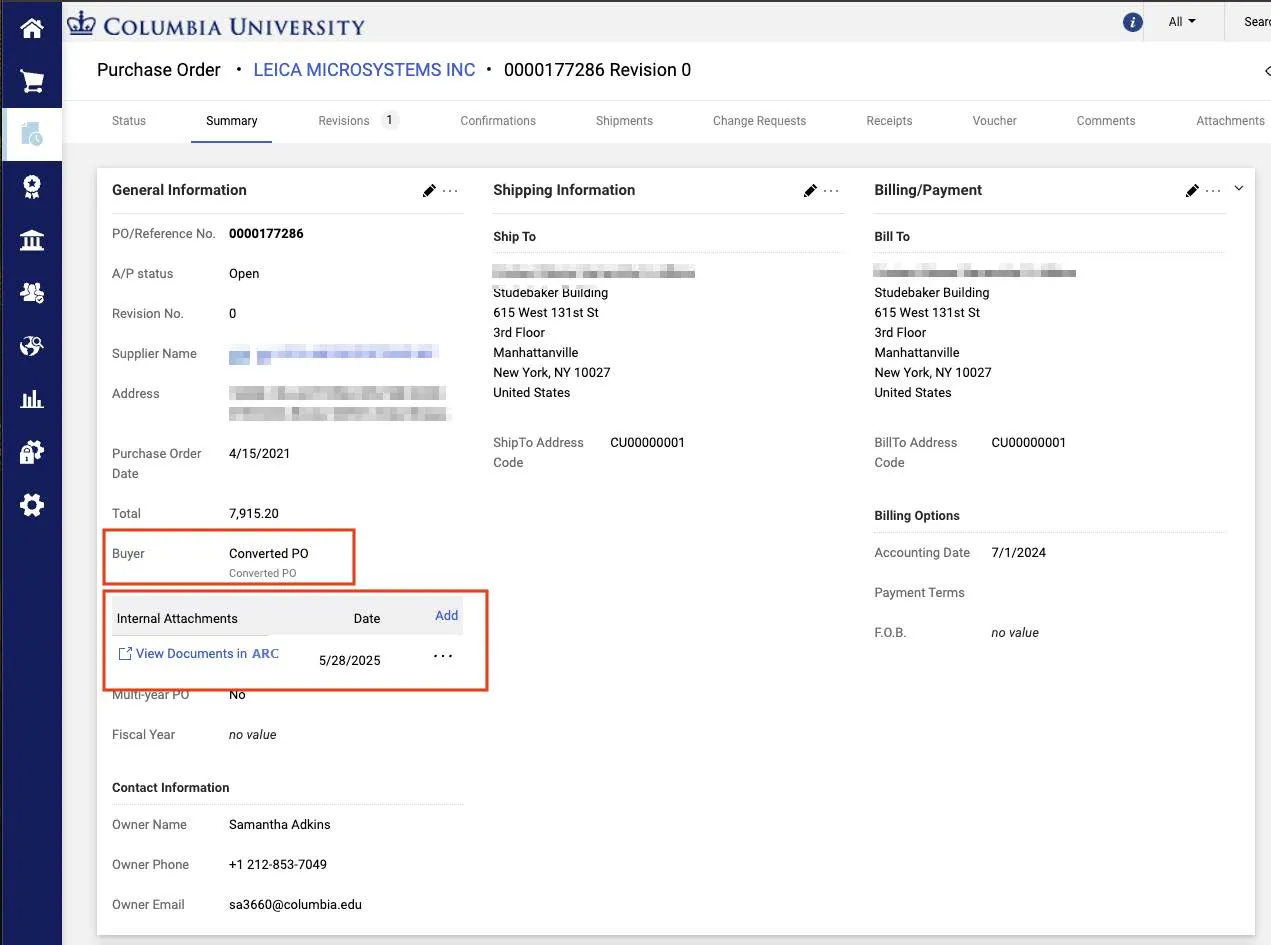Click PO number 0000177286 value
Screen dimensions: 1271x945
(266, 234)
